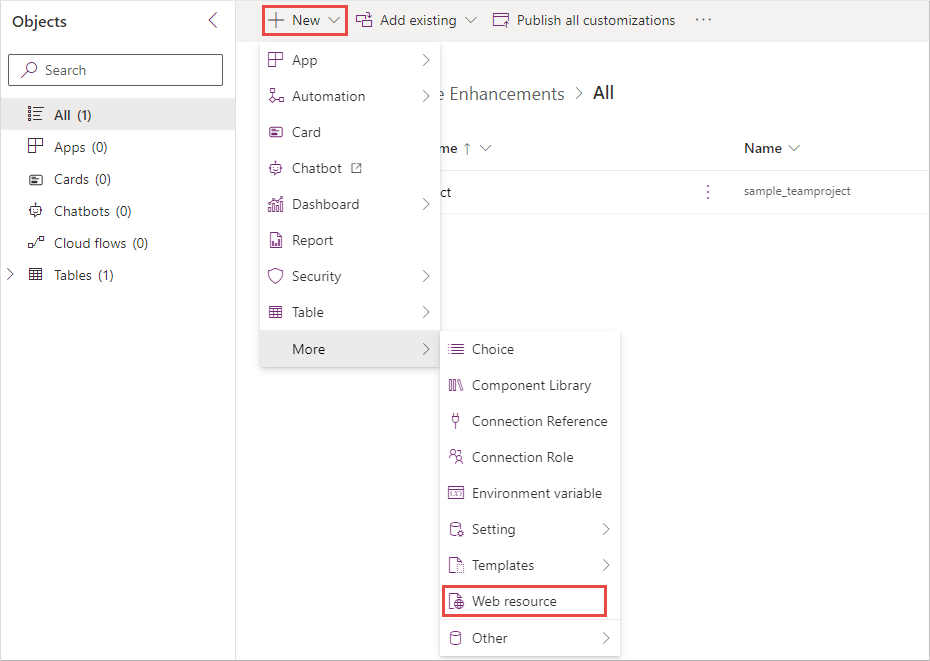Expand the Table submenu arrow

tap(426, 312)
